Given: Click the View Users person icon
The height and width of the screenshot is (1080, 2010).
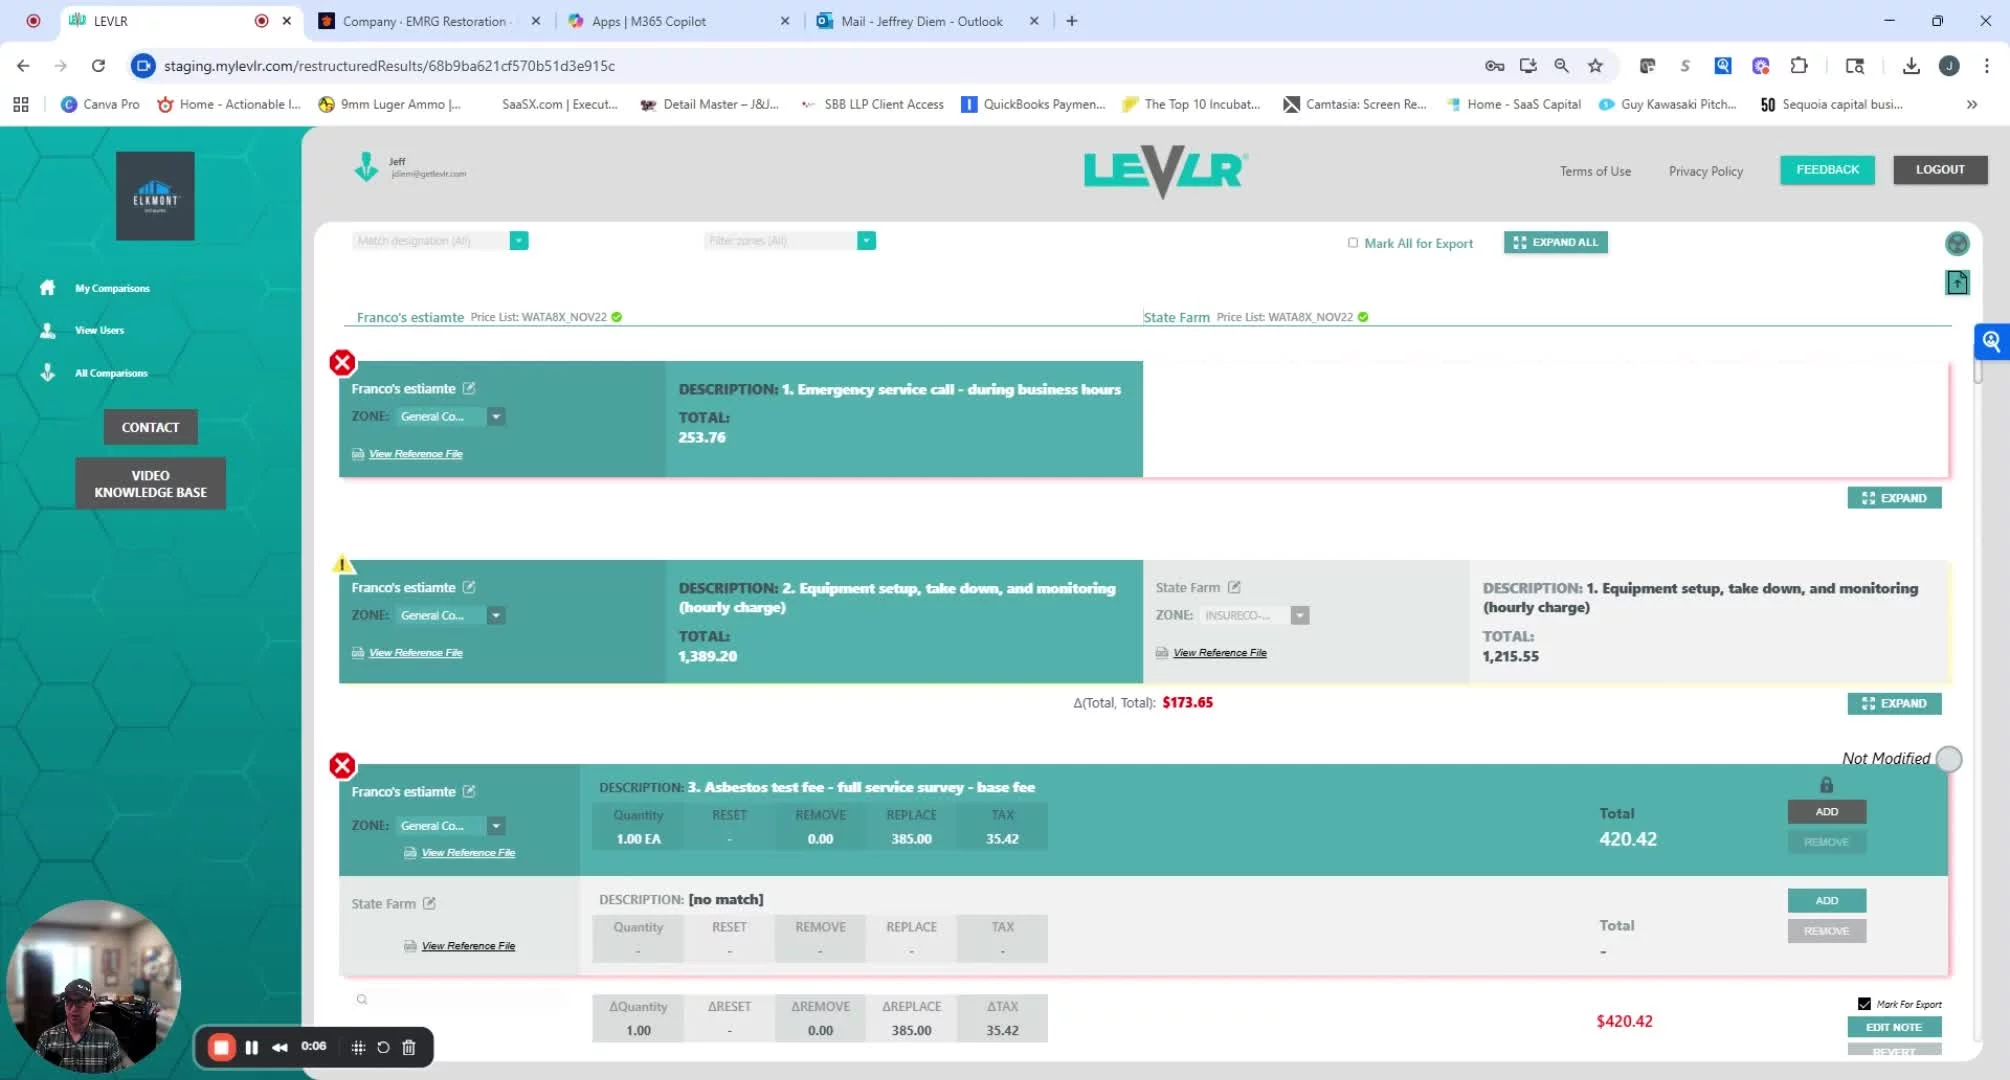Looking at the screenshot, I should (x=47, y=330).
